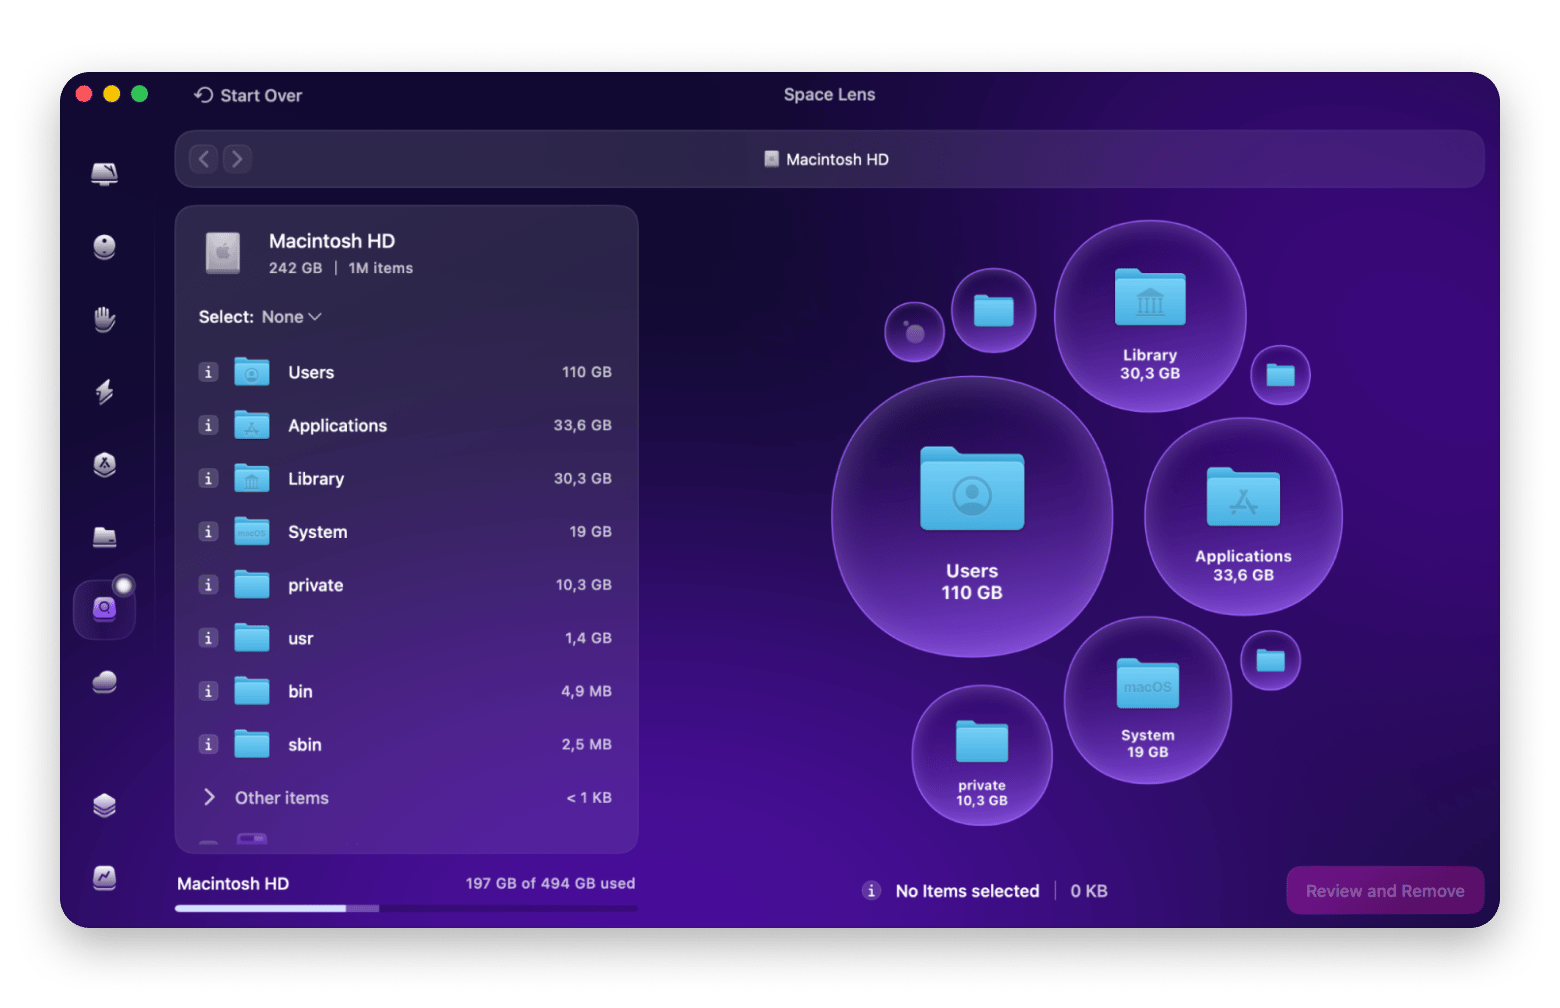
Task: Expand the Other items row
Action: (x=209, y=797)
